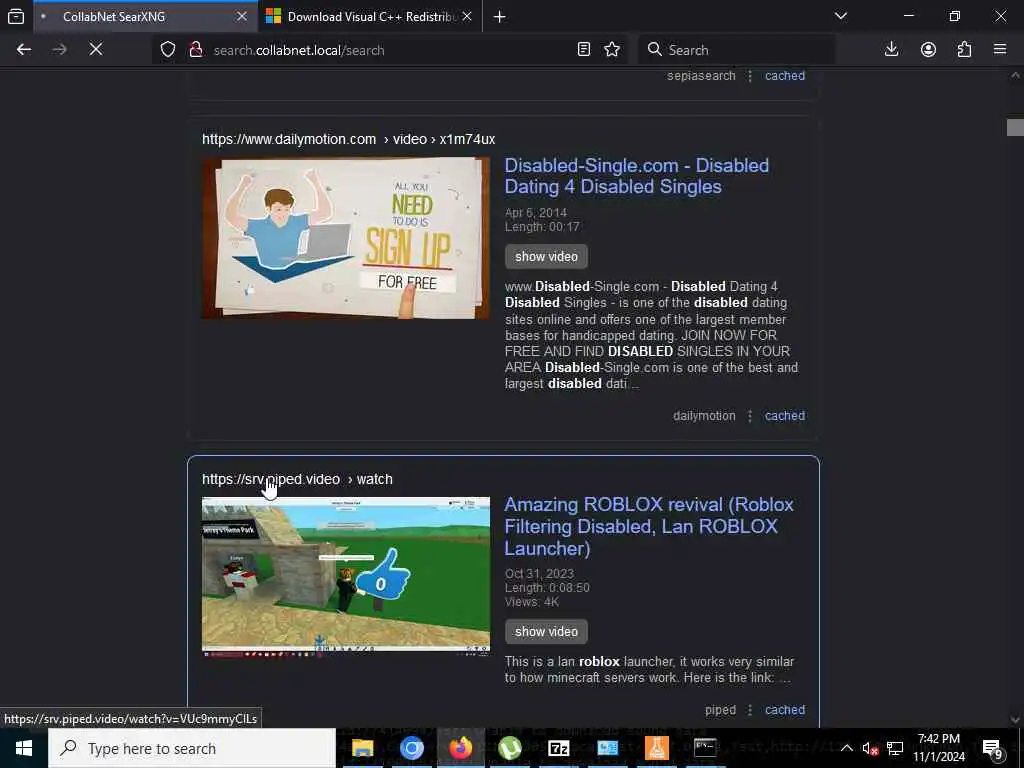This screenshot has height=768, width=1024.
Task: Focus the address bar URL field
Action: (392, 50)
